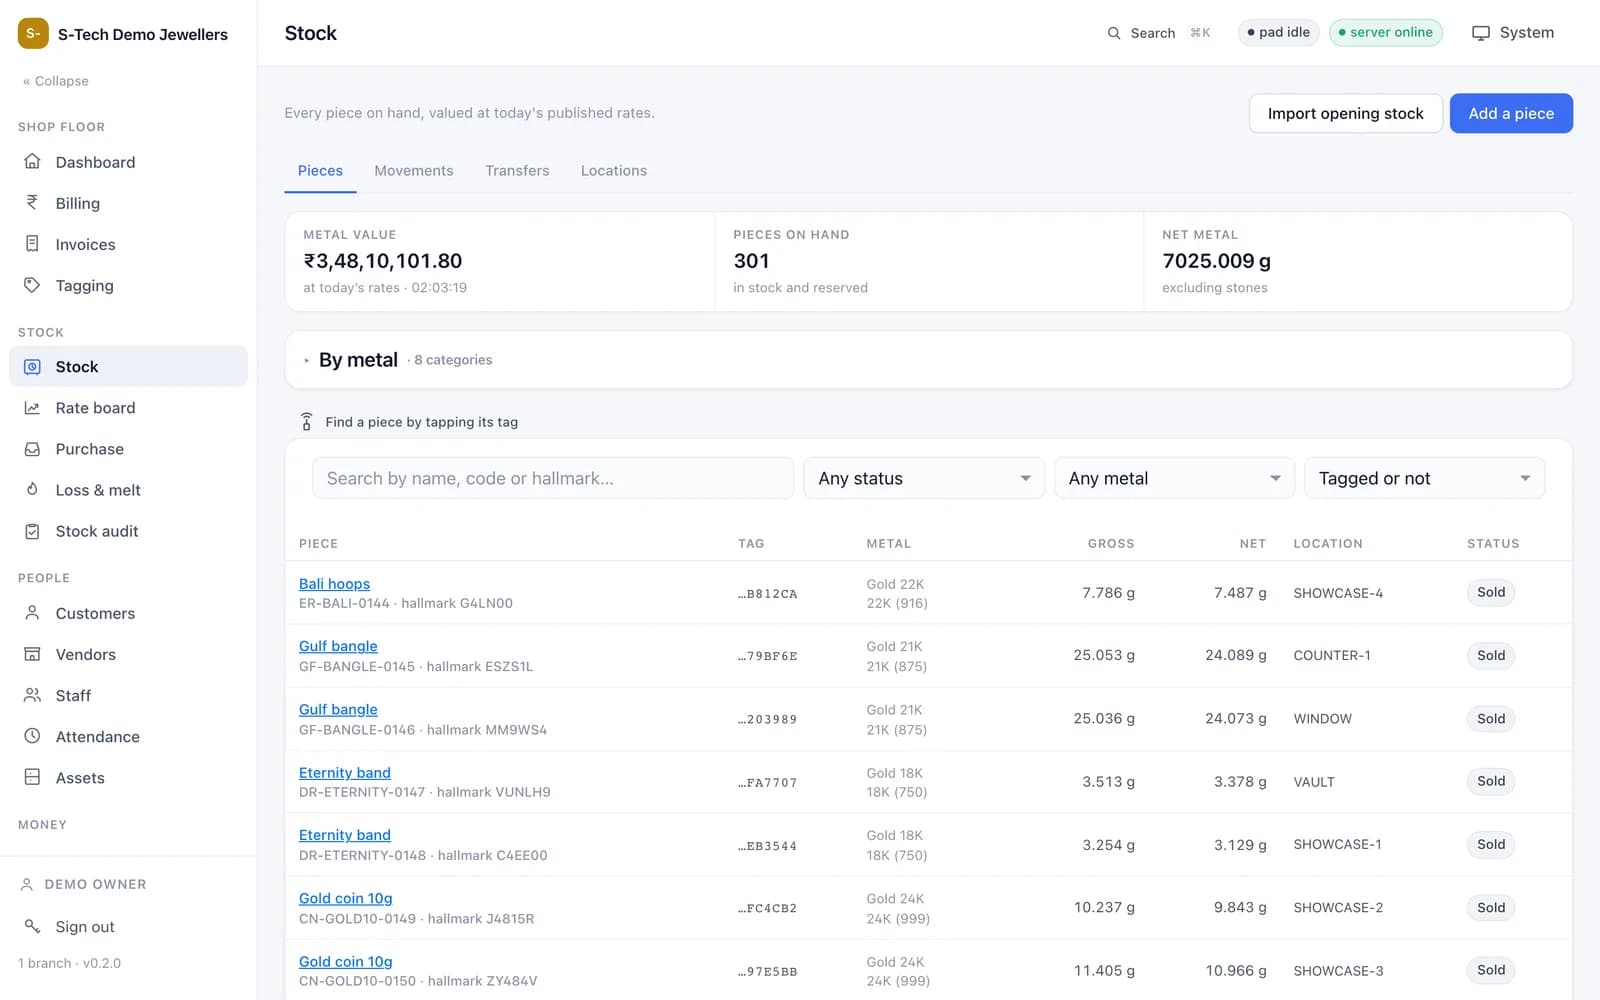Switch to the Locations tab
Image resolution: width=1600 pixels, height=1000 pixels.
click(614, 171)
